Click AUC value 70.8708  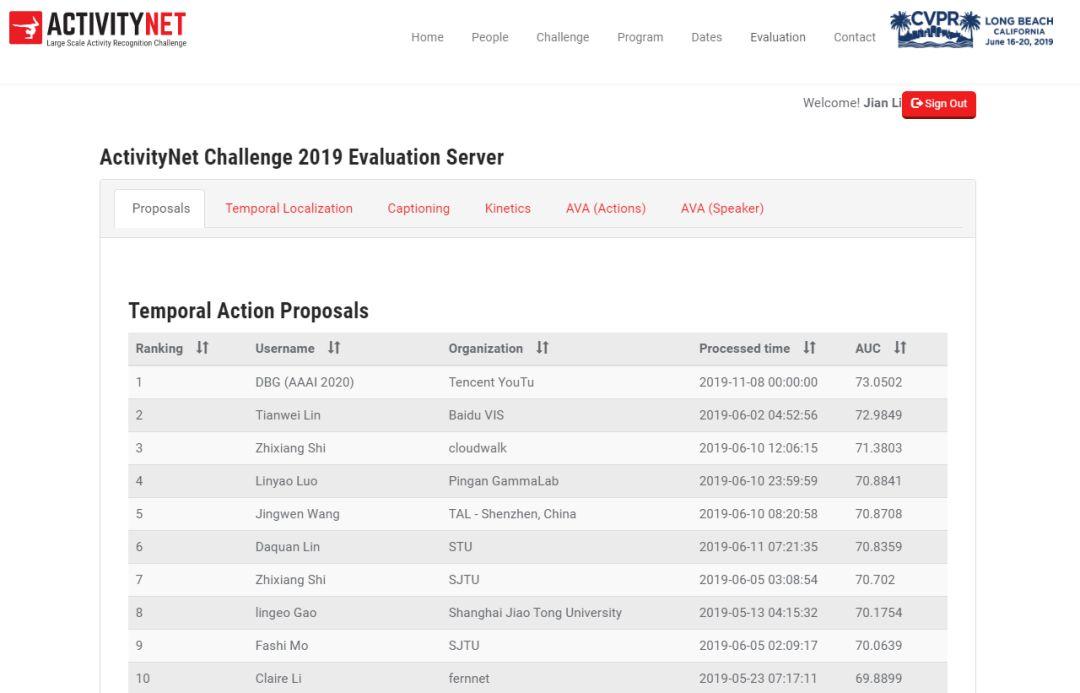(878, 514)
